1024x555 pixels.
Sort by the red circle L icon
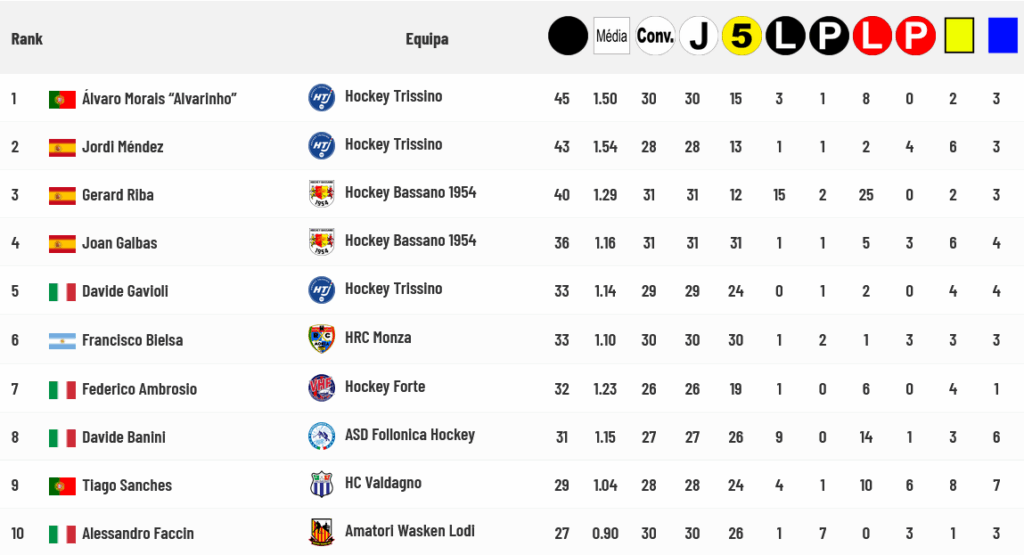872,36
